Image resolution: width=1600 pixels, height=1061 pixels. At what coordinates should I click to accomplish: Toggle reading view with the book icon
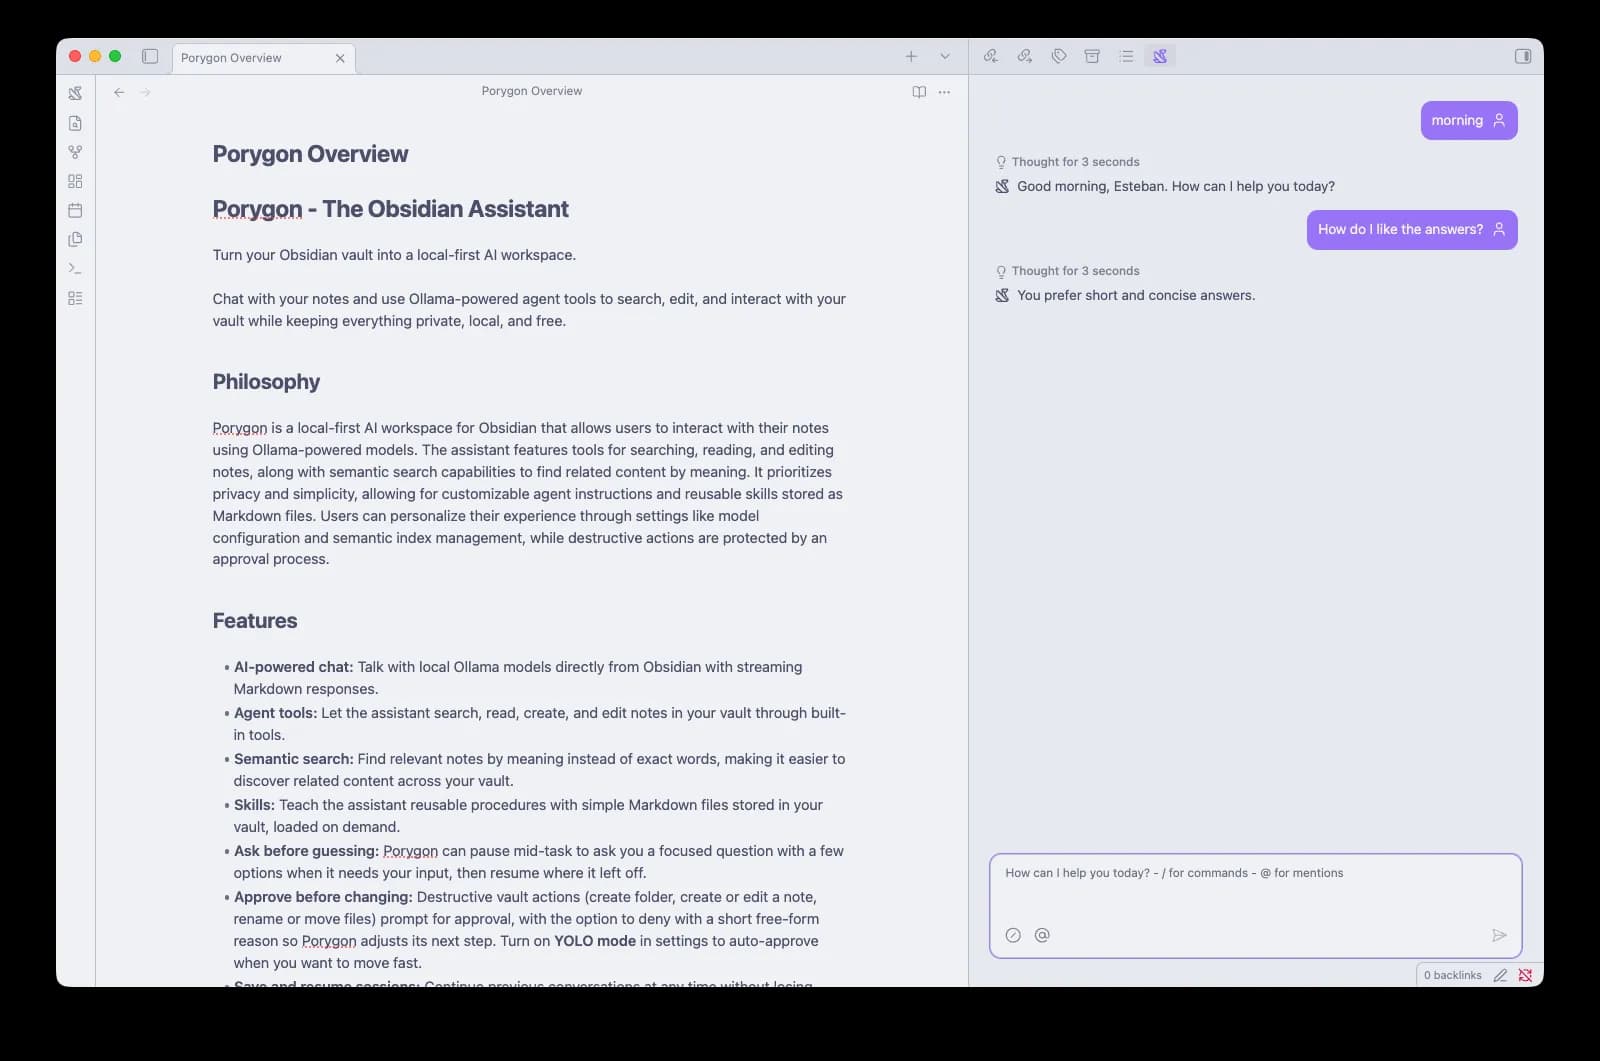(x=919, y=92)
